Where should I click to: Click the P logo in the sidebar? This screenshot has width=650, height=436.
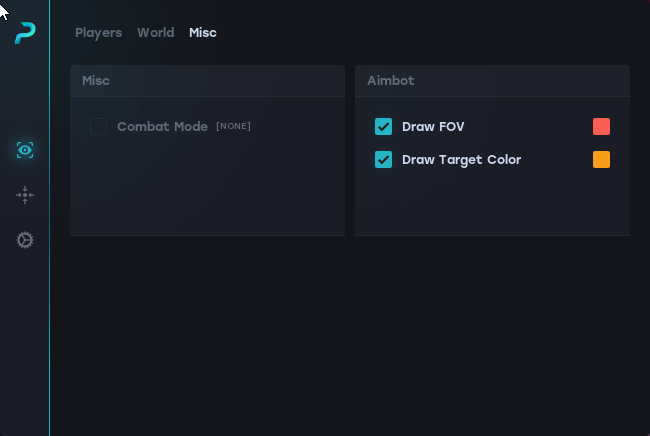(25, 33)
